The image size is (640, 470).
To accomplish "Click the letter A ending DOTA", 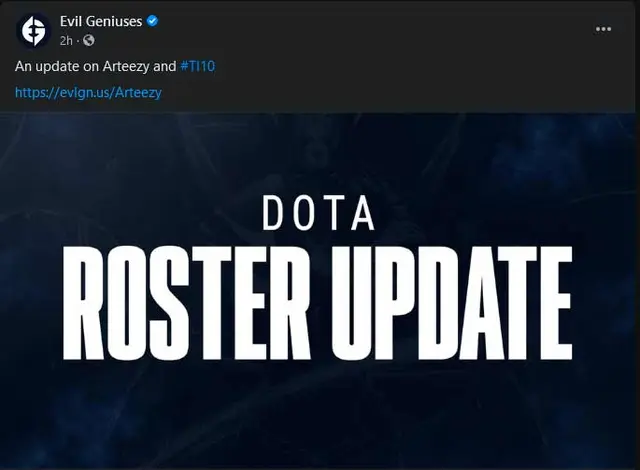I will tap(363, 213).
